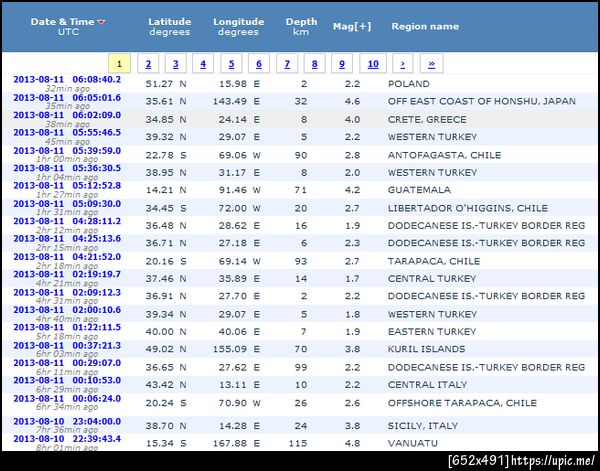Open the 05:12:52.8 Guatemala earthquake entry

click(67, 186)
